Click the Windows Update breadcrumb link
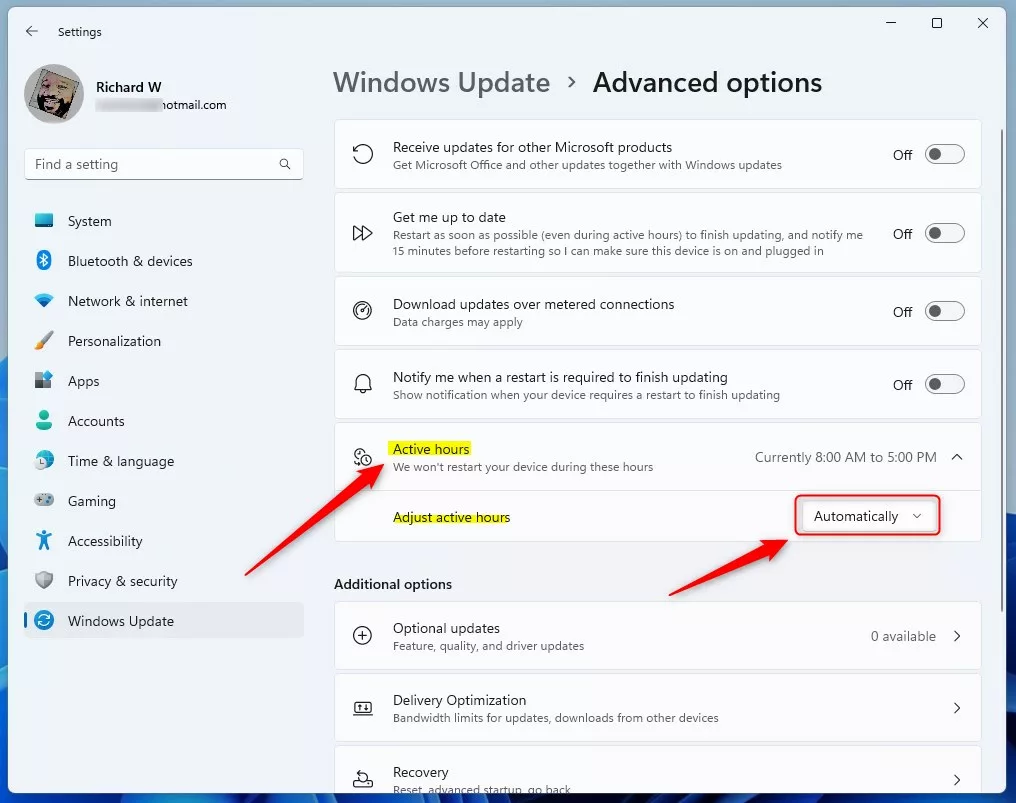The width and height of the screenshot is (1016, 803). (x=441, y=83)
